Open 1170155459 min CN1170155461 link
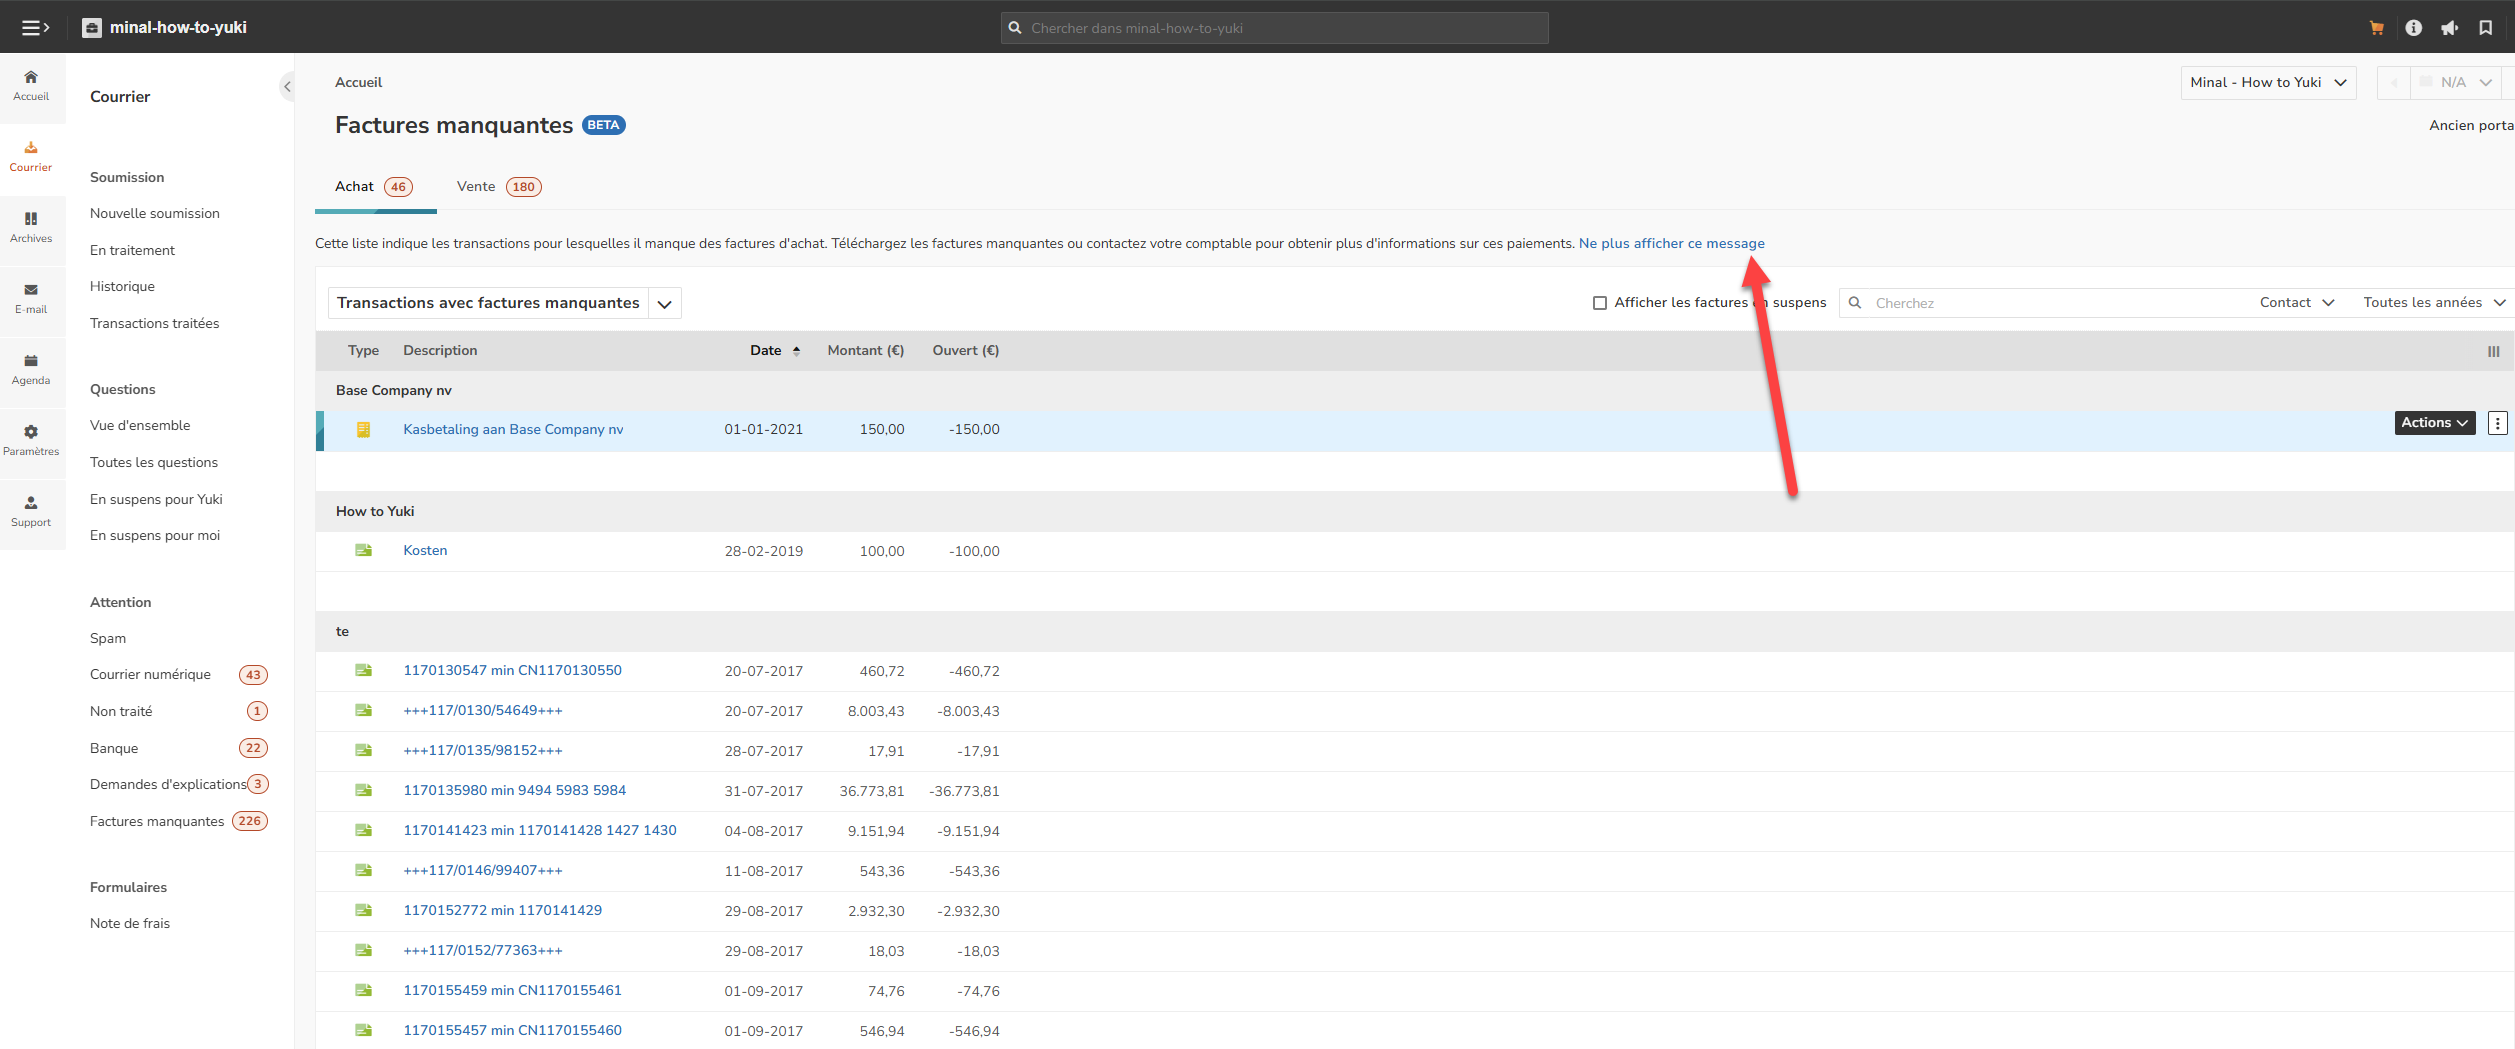This screenshot has width=2515, height=1049. tap(512, 991)
